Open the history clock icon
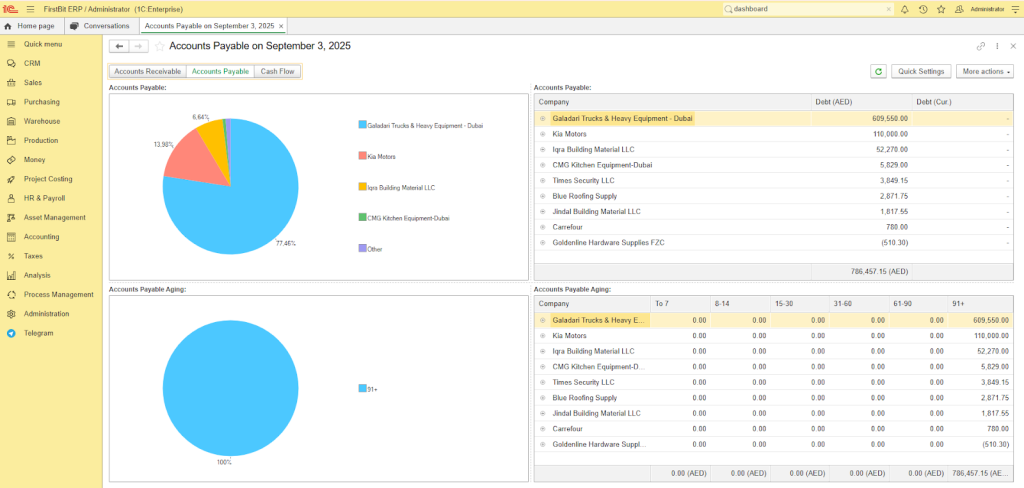Screen dimensions: 1024x488 click(922, 9)
